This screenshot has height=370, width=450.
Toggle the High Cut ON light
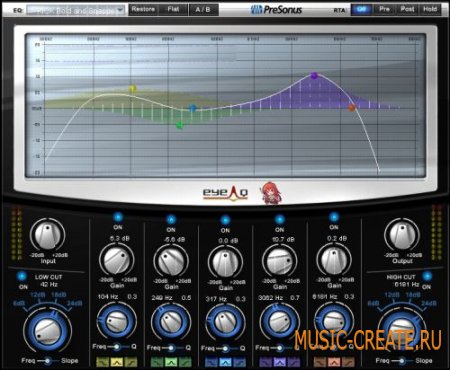tap(427, 276)
